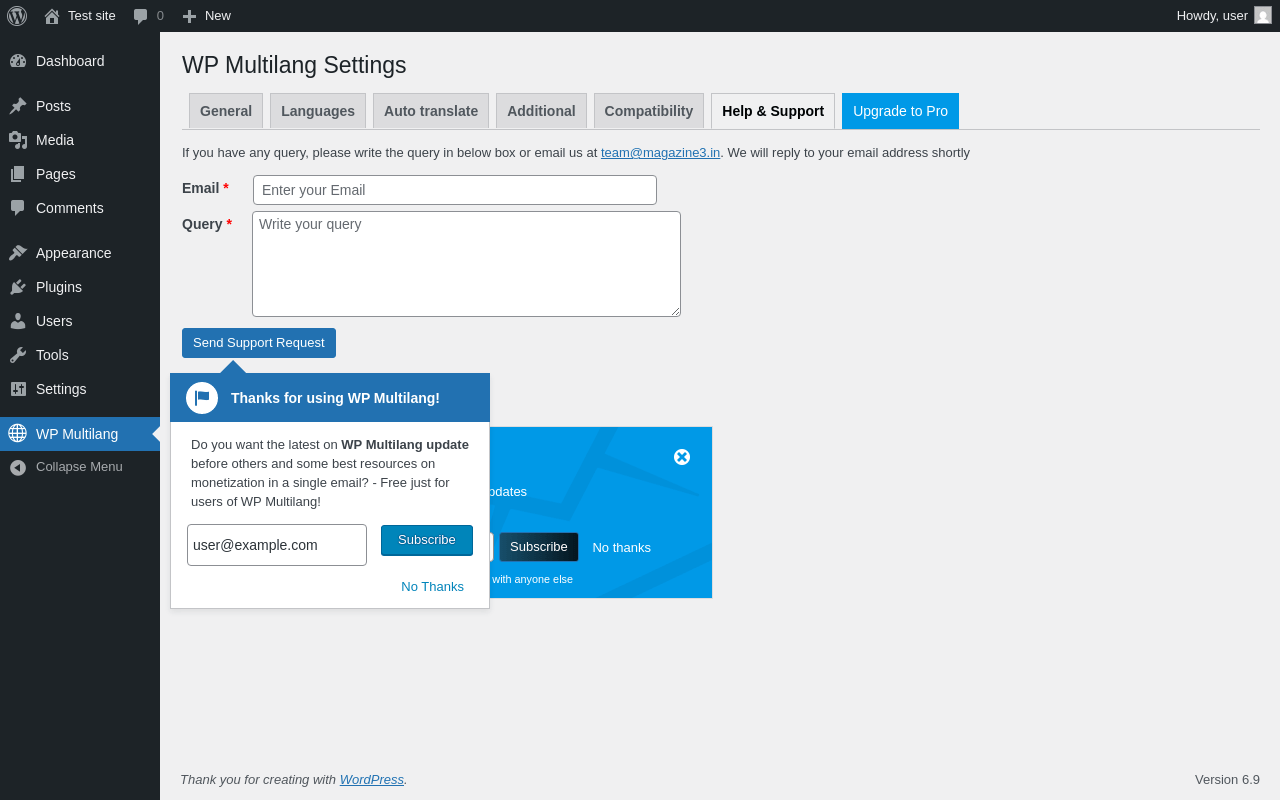Click Send Support Request button

tap(259, 343)
